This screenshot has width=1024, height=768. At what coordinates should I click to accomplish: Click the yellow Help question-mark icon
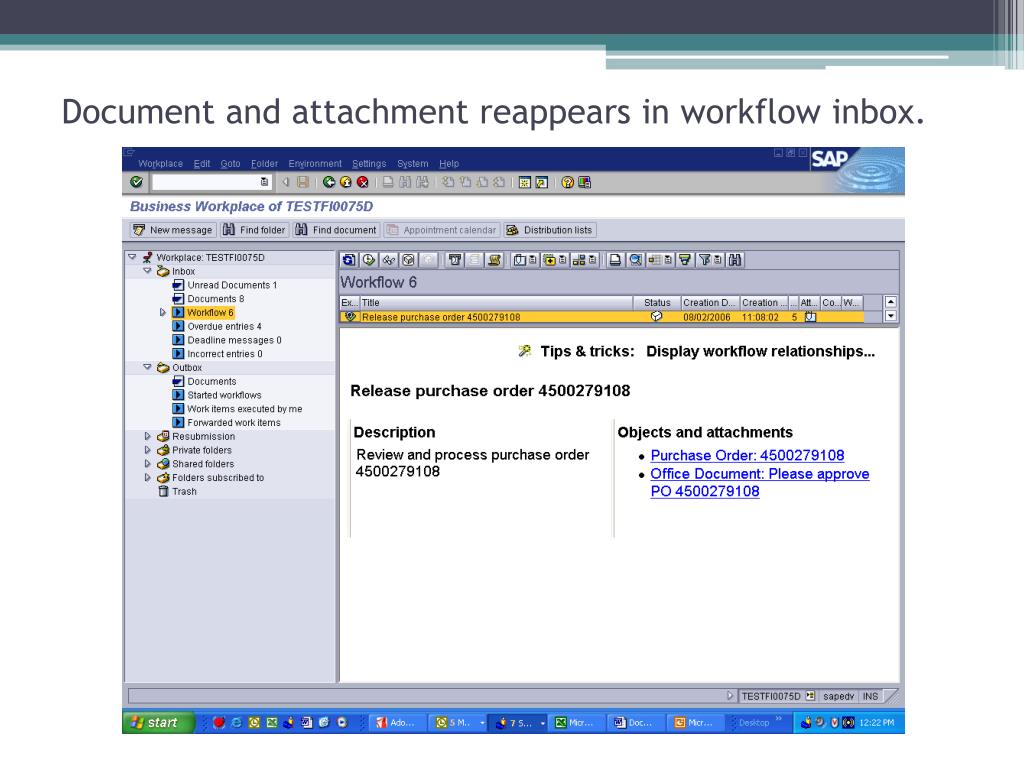tap(568, 182)
